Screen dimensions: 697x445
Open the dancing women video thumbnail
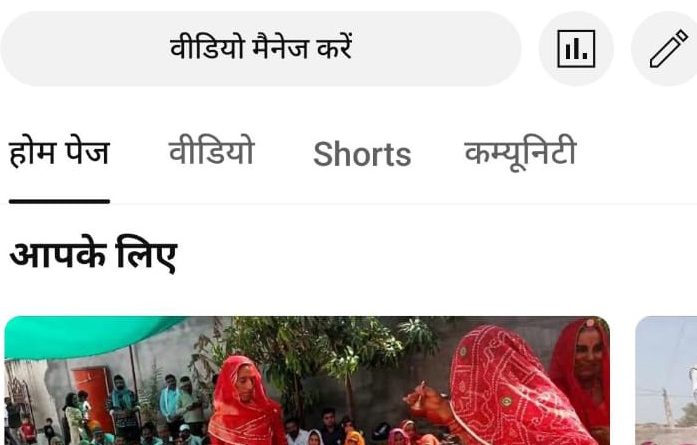pos(307,381)
